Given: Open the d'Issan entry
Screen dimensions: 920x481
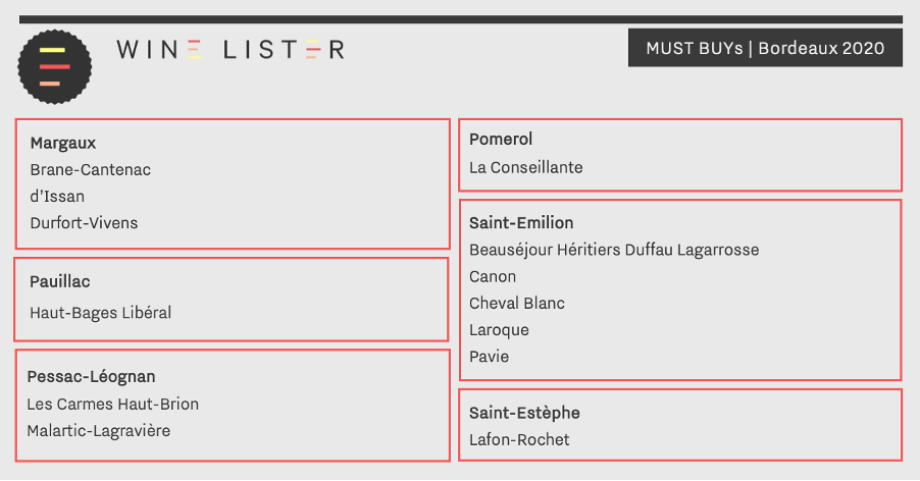Looking at the screenshot, I should tap(57, 196).
